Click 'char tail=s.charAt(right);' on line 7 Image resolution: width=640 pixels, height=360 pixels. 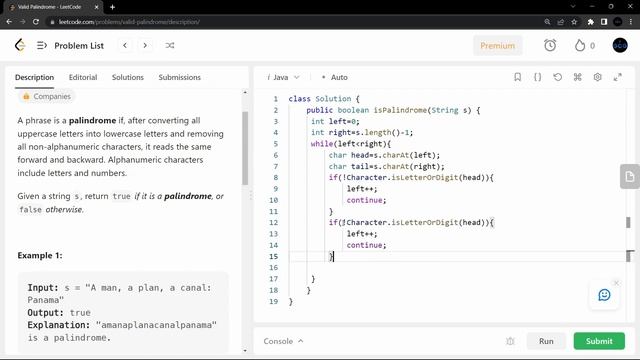387,167
